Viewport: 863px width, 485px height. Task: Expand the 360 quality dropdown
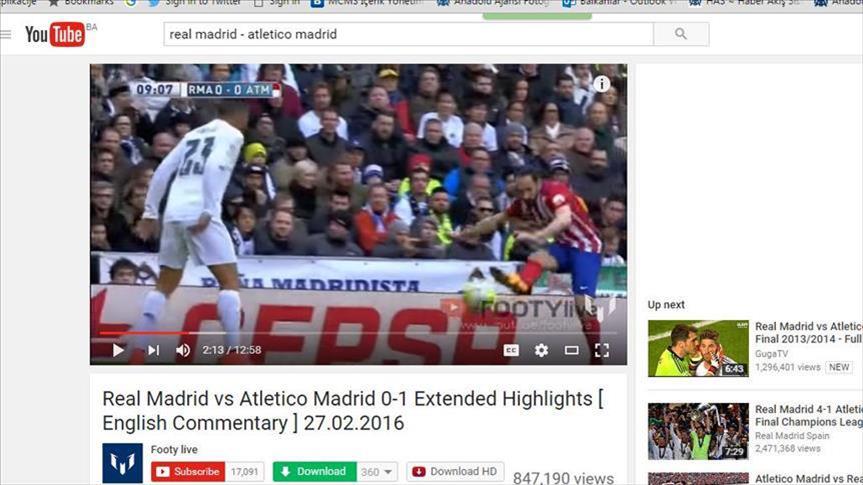coord(377,472)
